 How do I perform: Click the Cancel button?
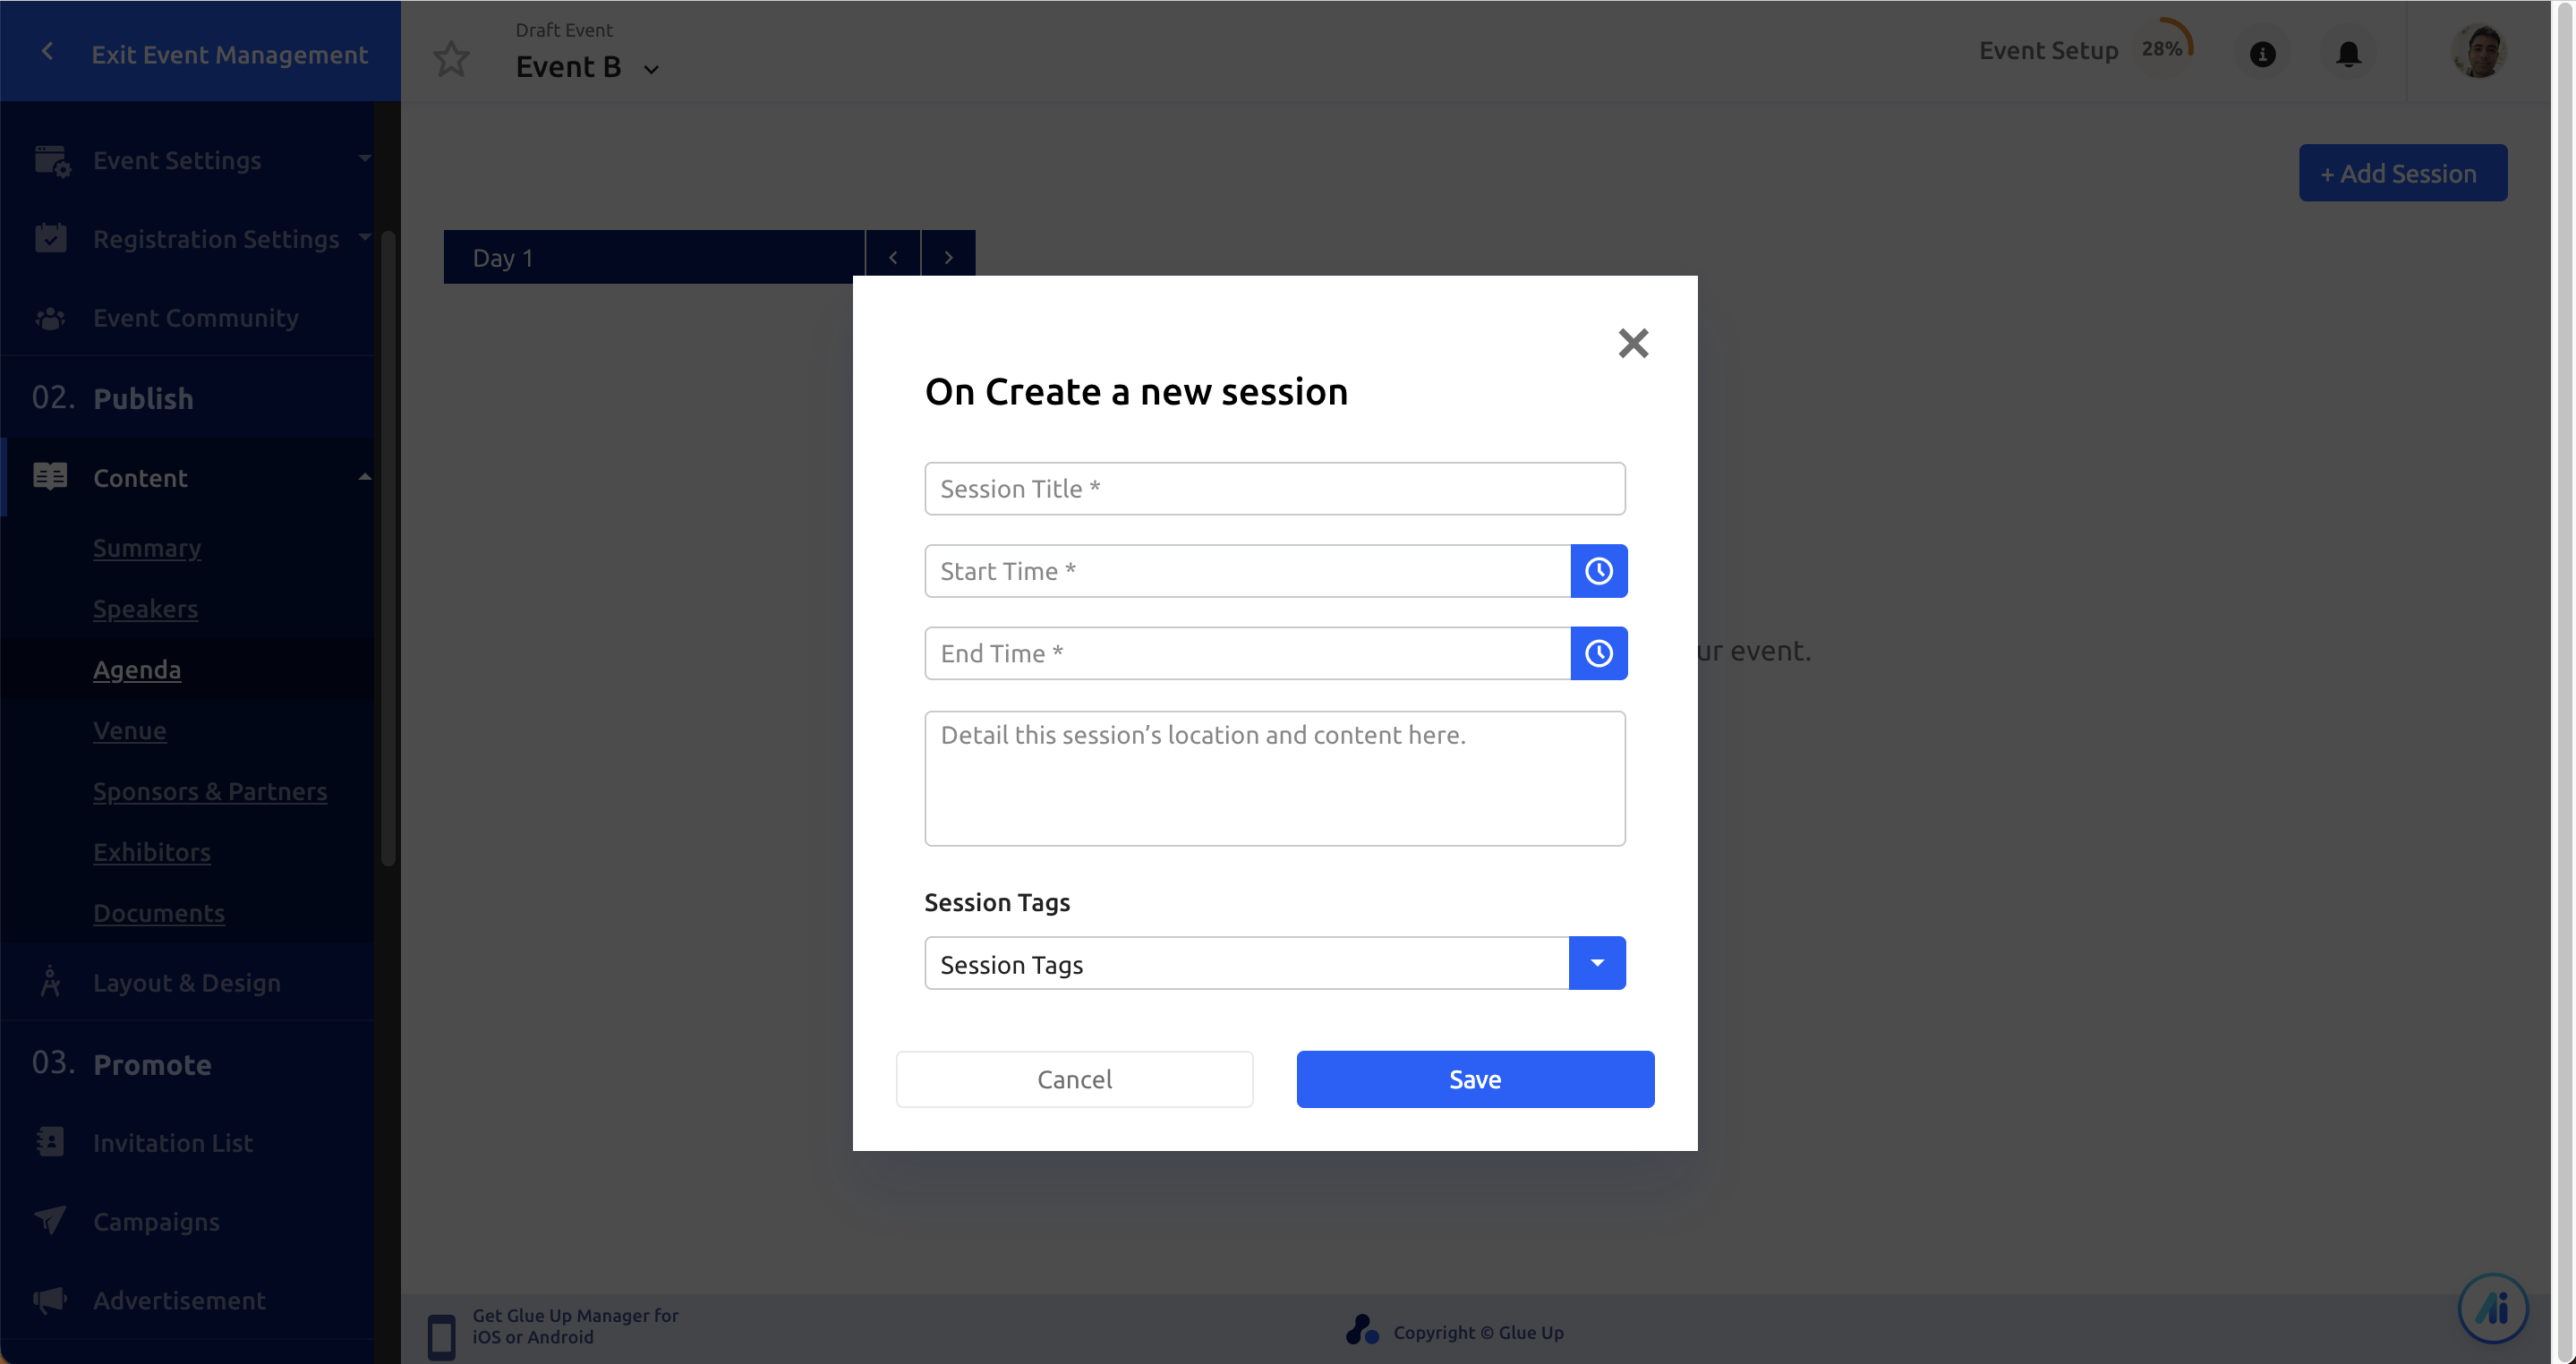coord(1074,1079)
